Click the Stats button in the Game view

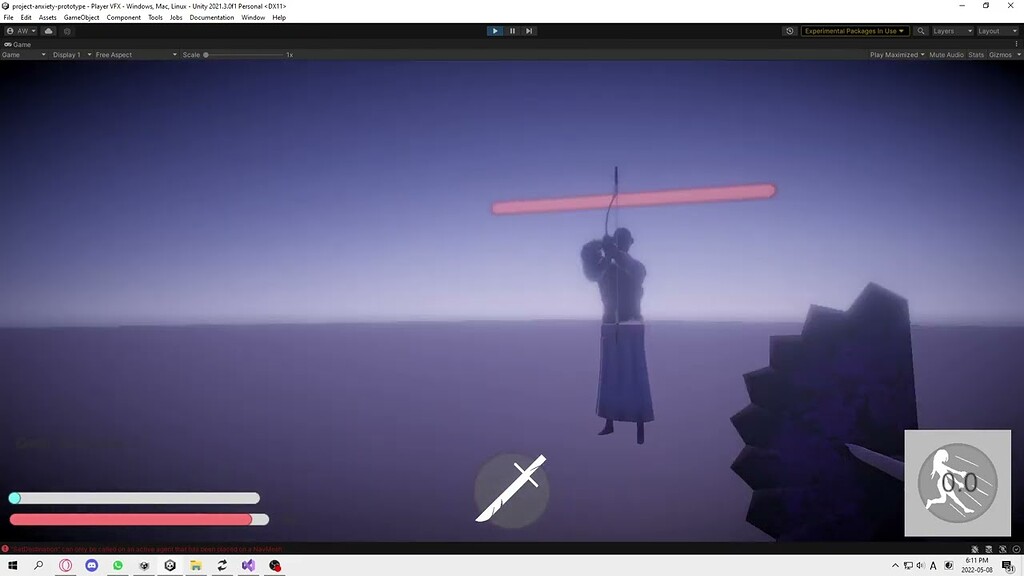point(976,54)
